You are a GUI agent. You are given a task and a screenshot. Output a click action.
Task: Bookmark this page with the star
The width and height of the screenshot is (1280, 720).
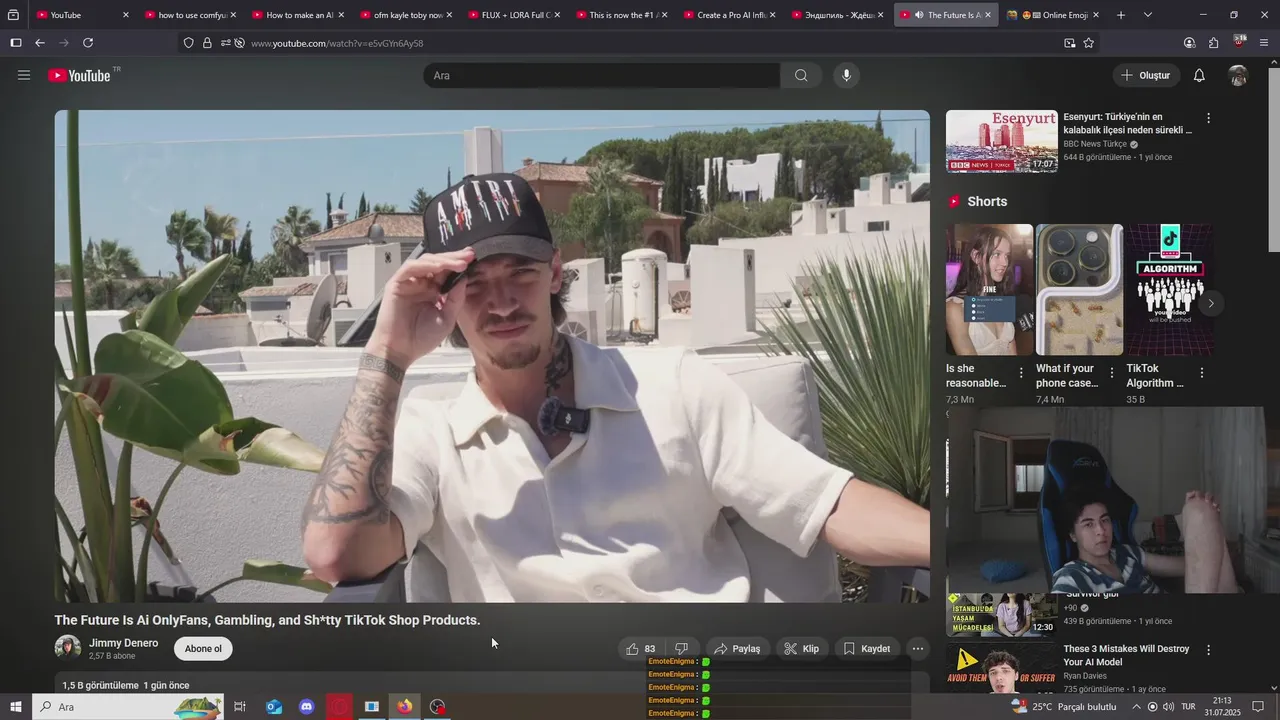pos(1089,43)
